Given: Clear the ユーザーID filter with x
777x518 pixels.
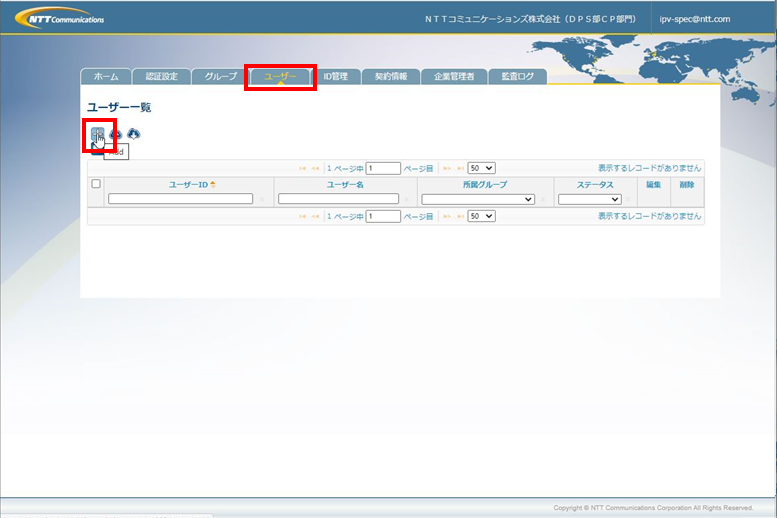Looking at the screenshot, I should 262,199.
